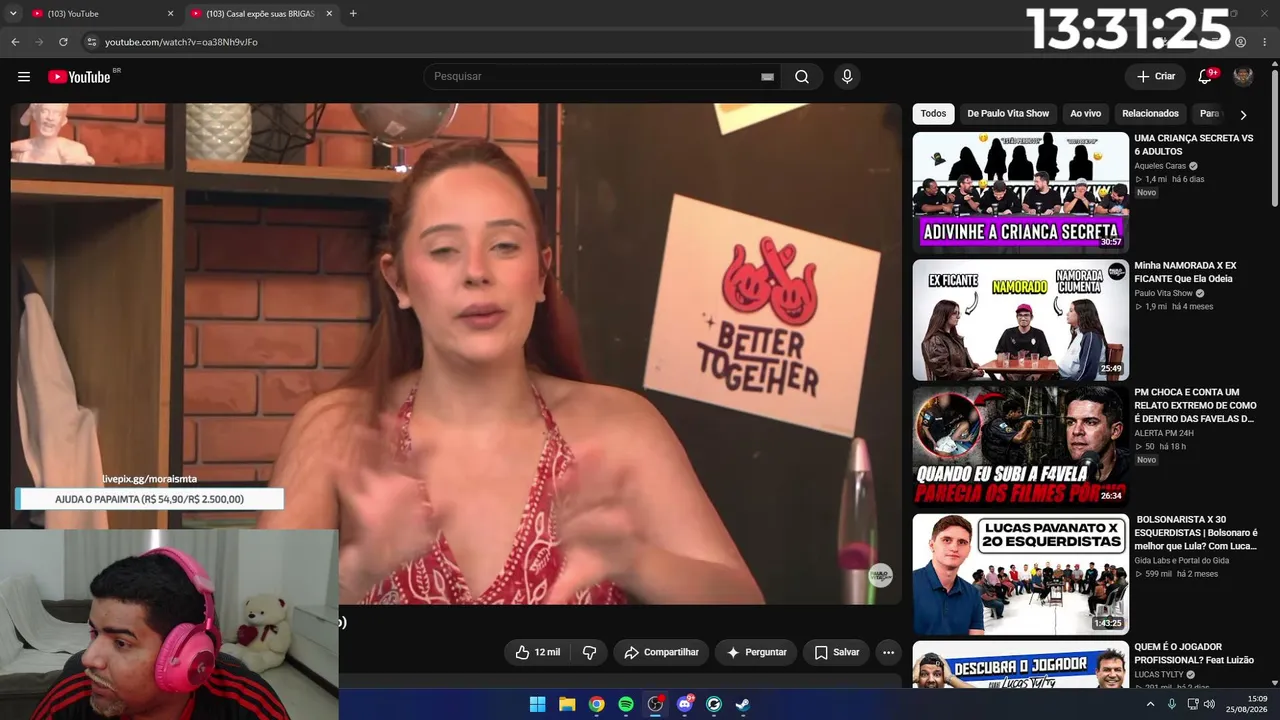The width and height of the screenshot is (1280, 720).
Task: Open the taskbar volume control
Action: pyautogui.click(x=1209, y=704)
